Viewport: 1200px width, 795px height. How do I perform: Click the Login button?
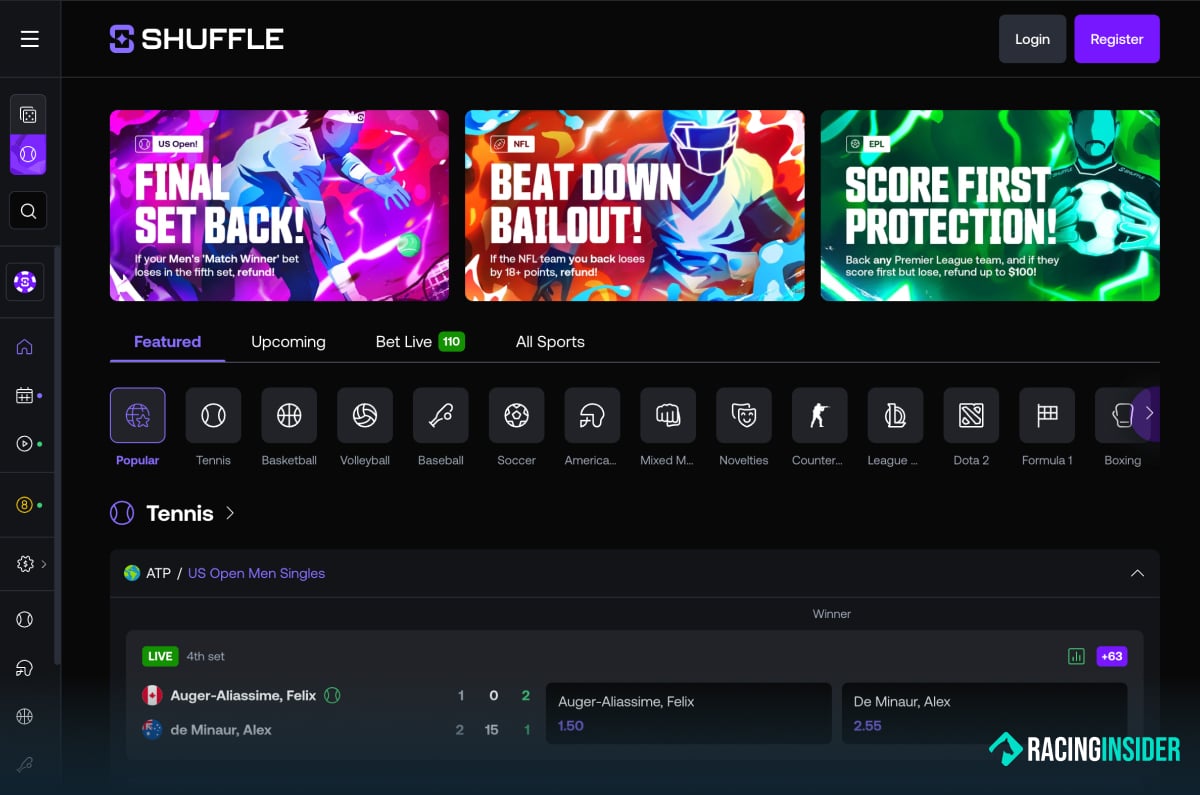point(1032,39)
